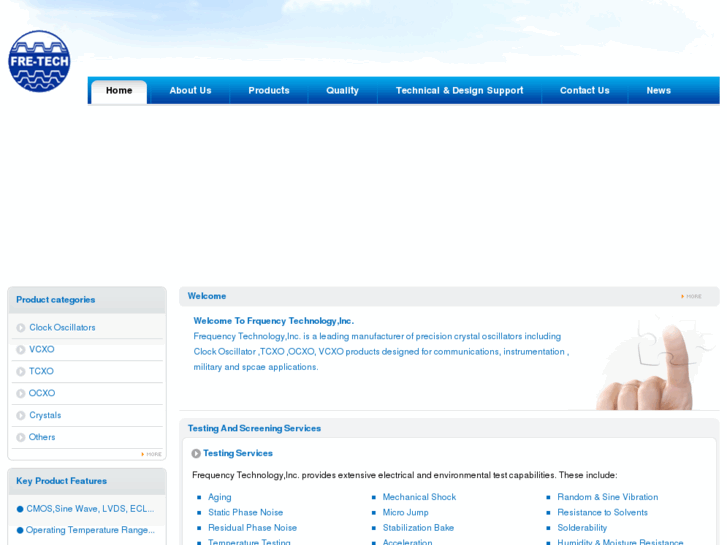Click the Welcome To Frquency Technology,Inc. heading
Viewport: 727px width, 545px height.
pos(274,321)
